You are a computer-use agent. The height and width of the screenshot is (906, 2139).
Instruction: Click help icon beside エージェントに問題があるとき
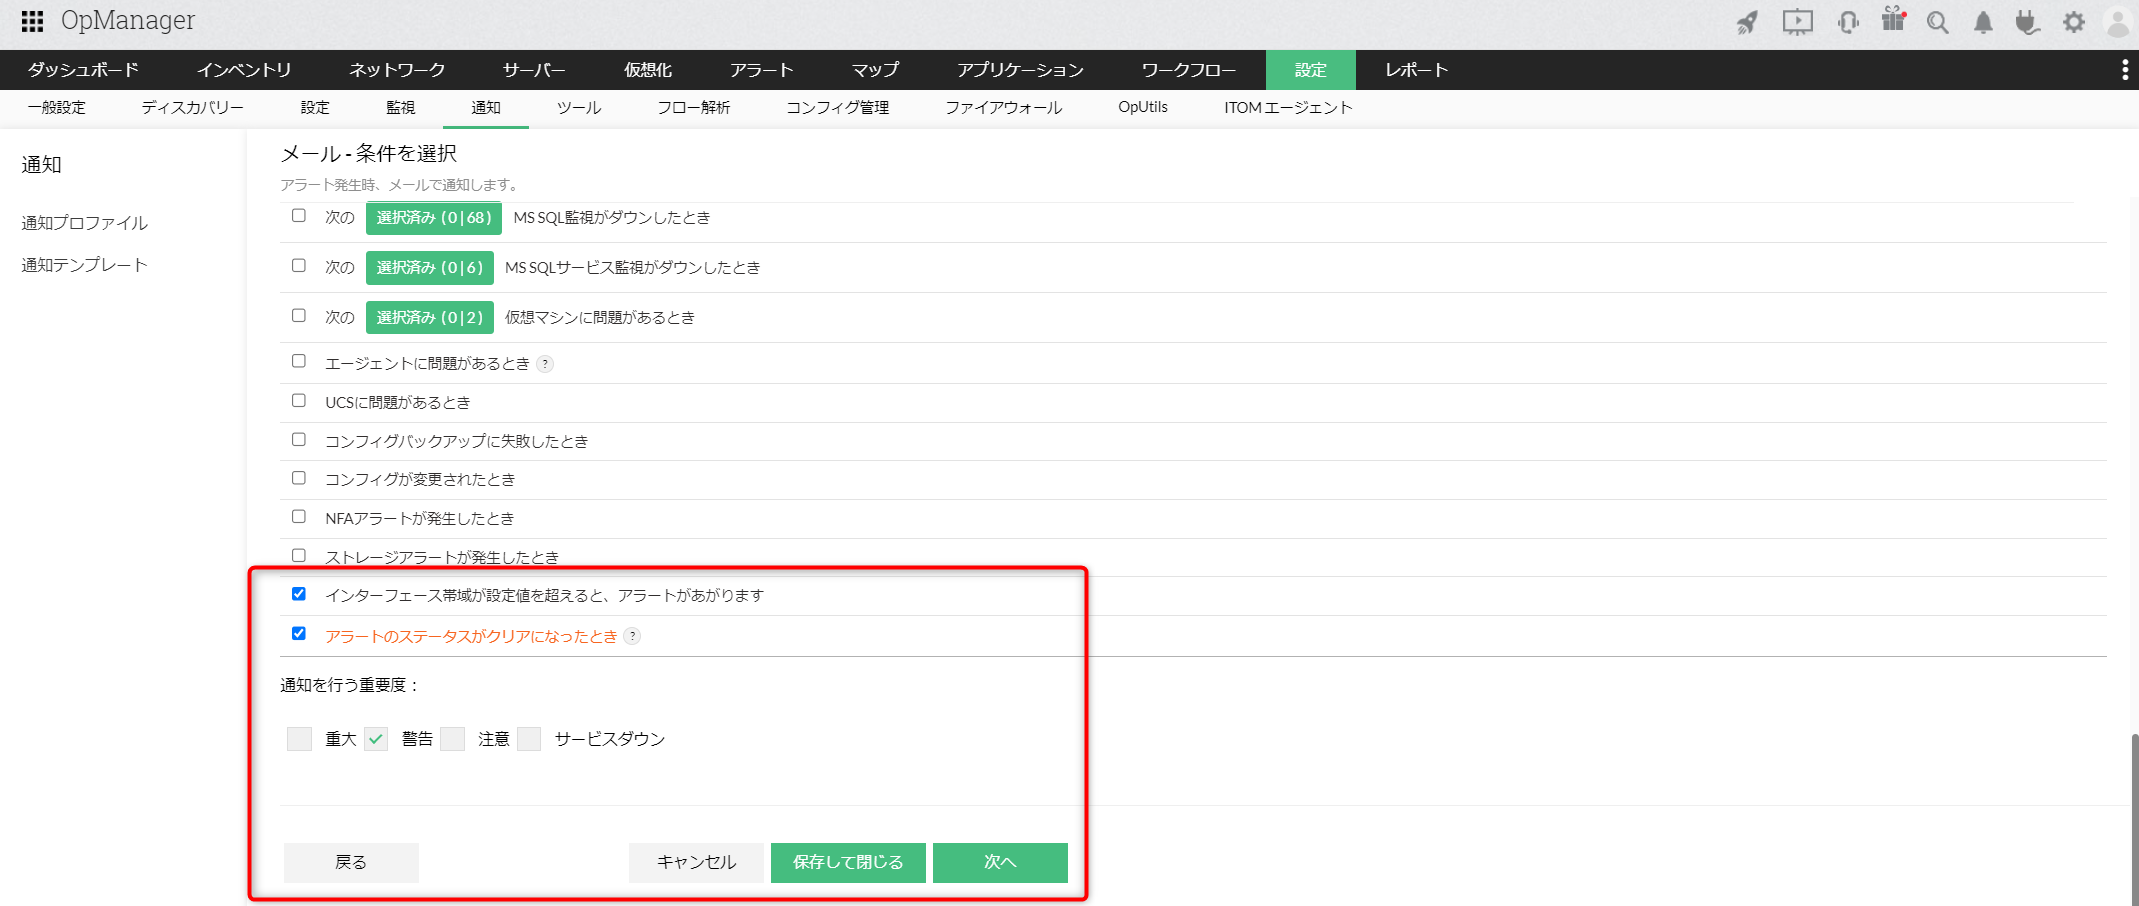545,364
